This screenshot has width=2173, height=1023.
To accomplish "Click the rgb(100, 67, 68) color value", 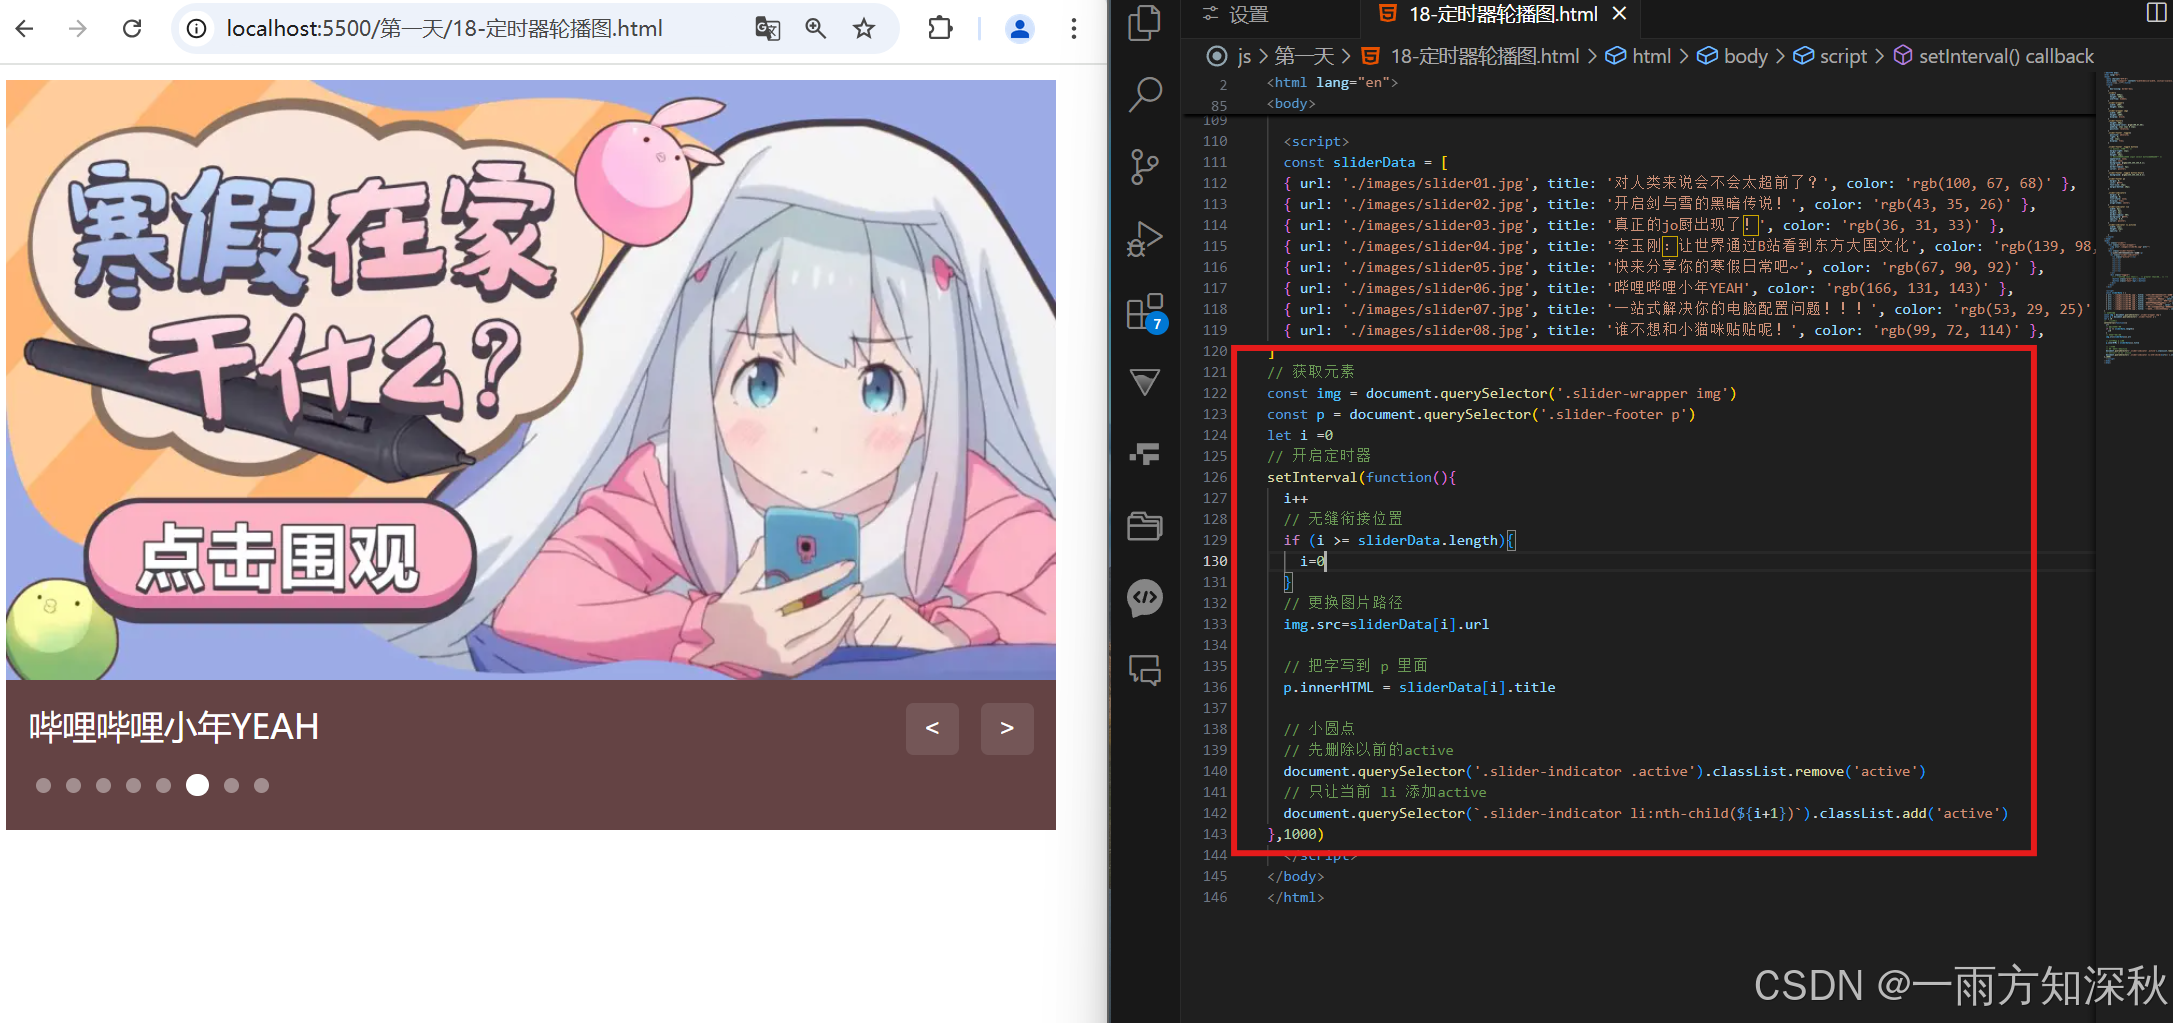I will (x=1977, y=183).
